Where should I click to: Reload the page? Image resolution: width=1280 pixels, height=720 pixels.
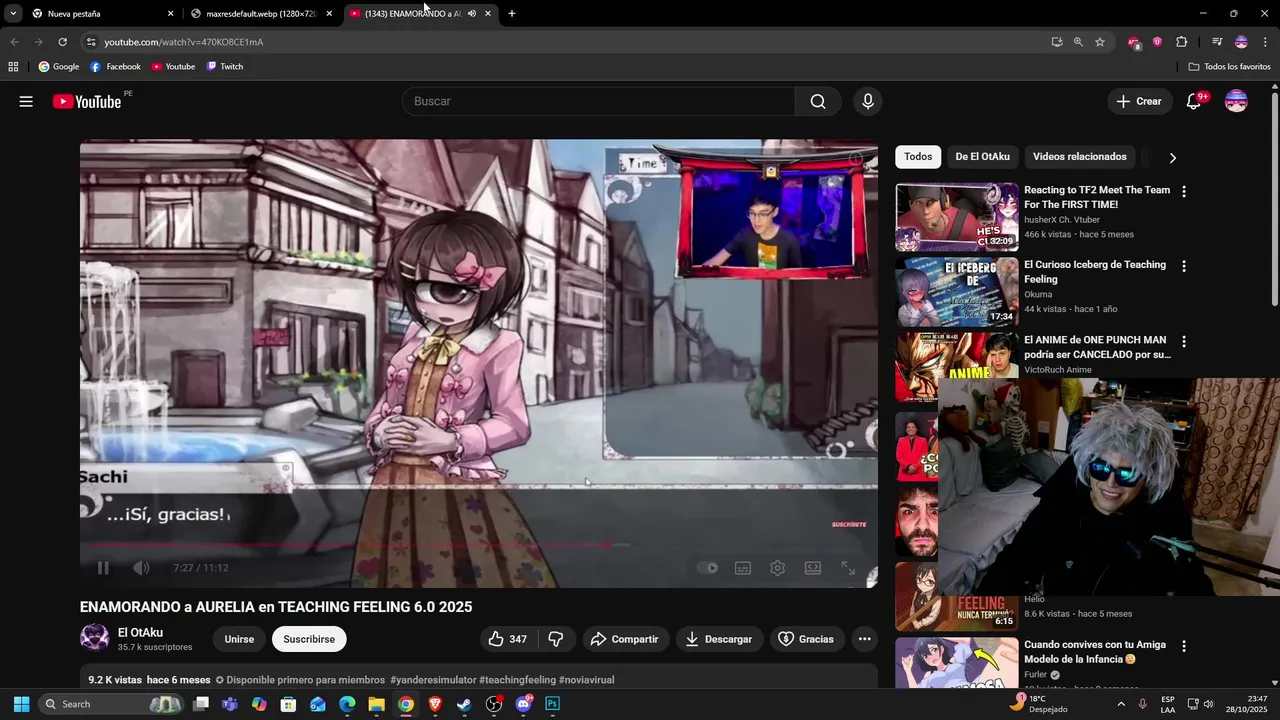[x=62, y=42]
